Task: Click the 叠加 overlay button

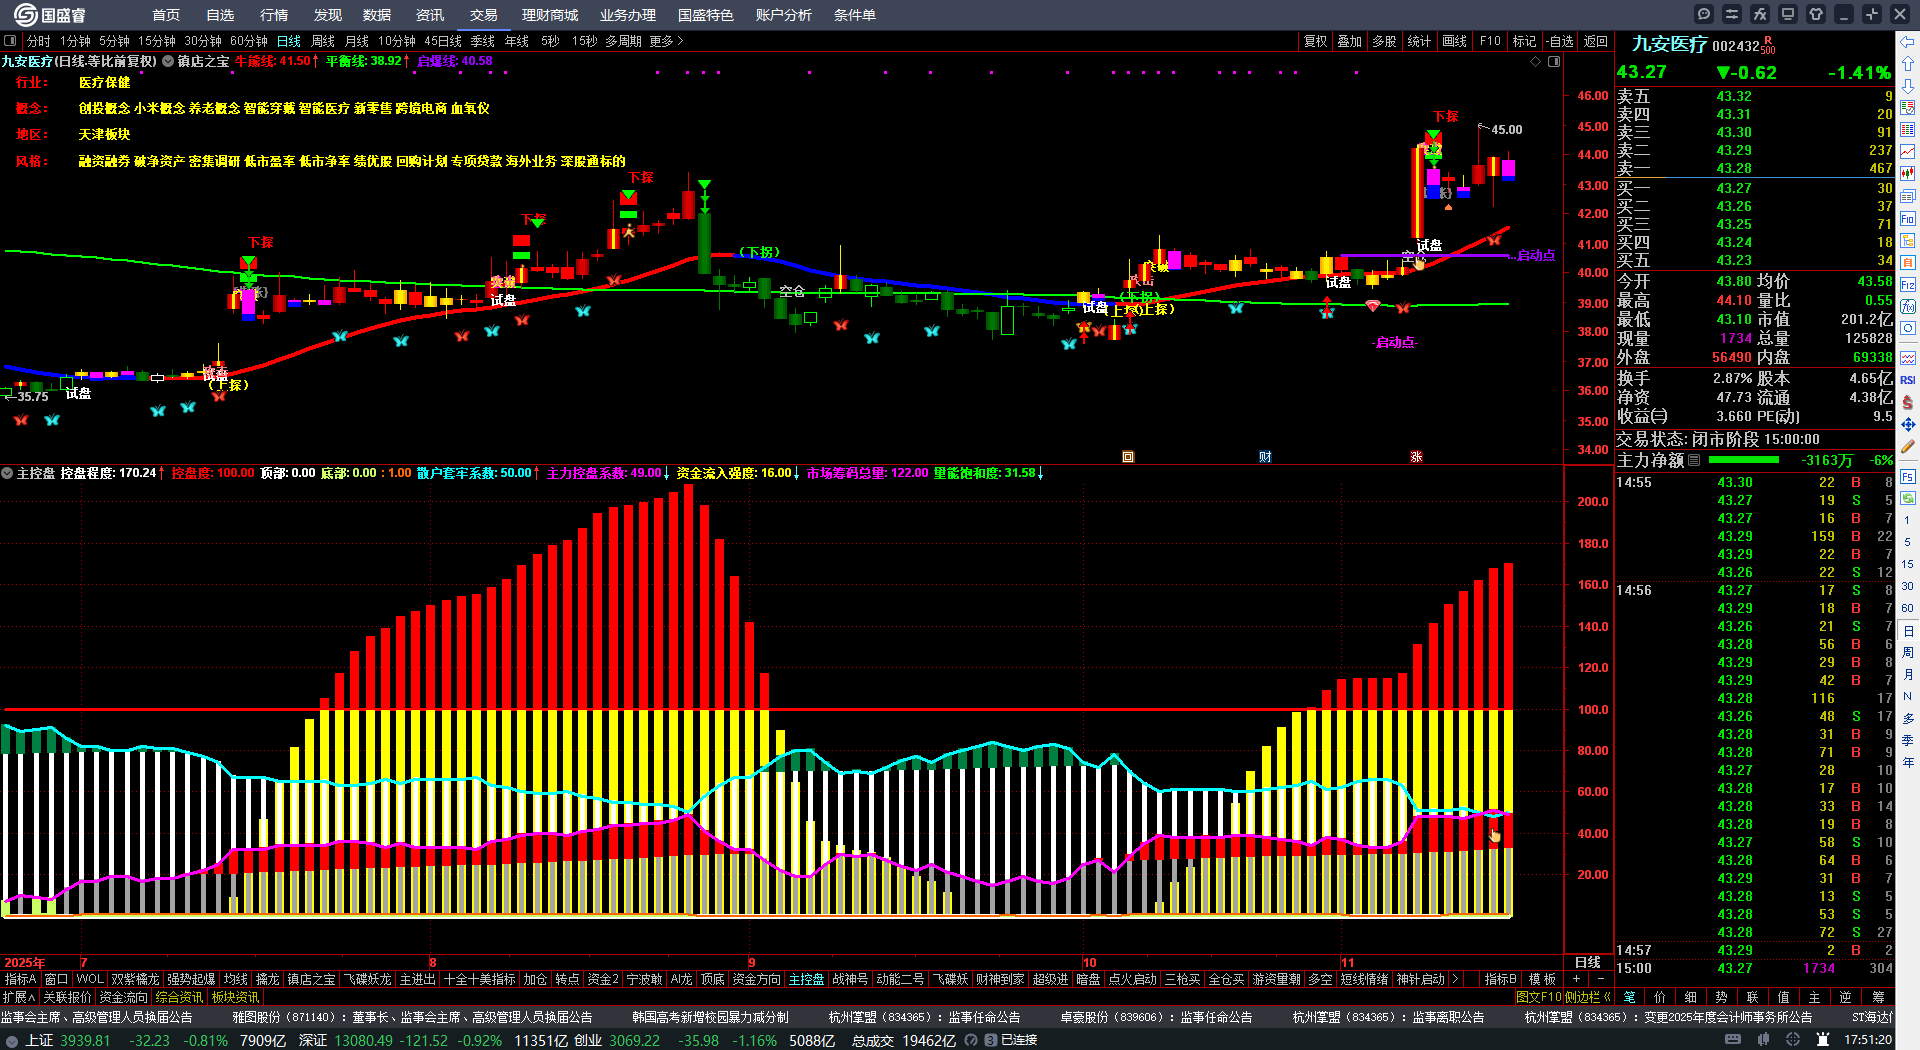Action: point(1350,41)
